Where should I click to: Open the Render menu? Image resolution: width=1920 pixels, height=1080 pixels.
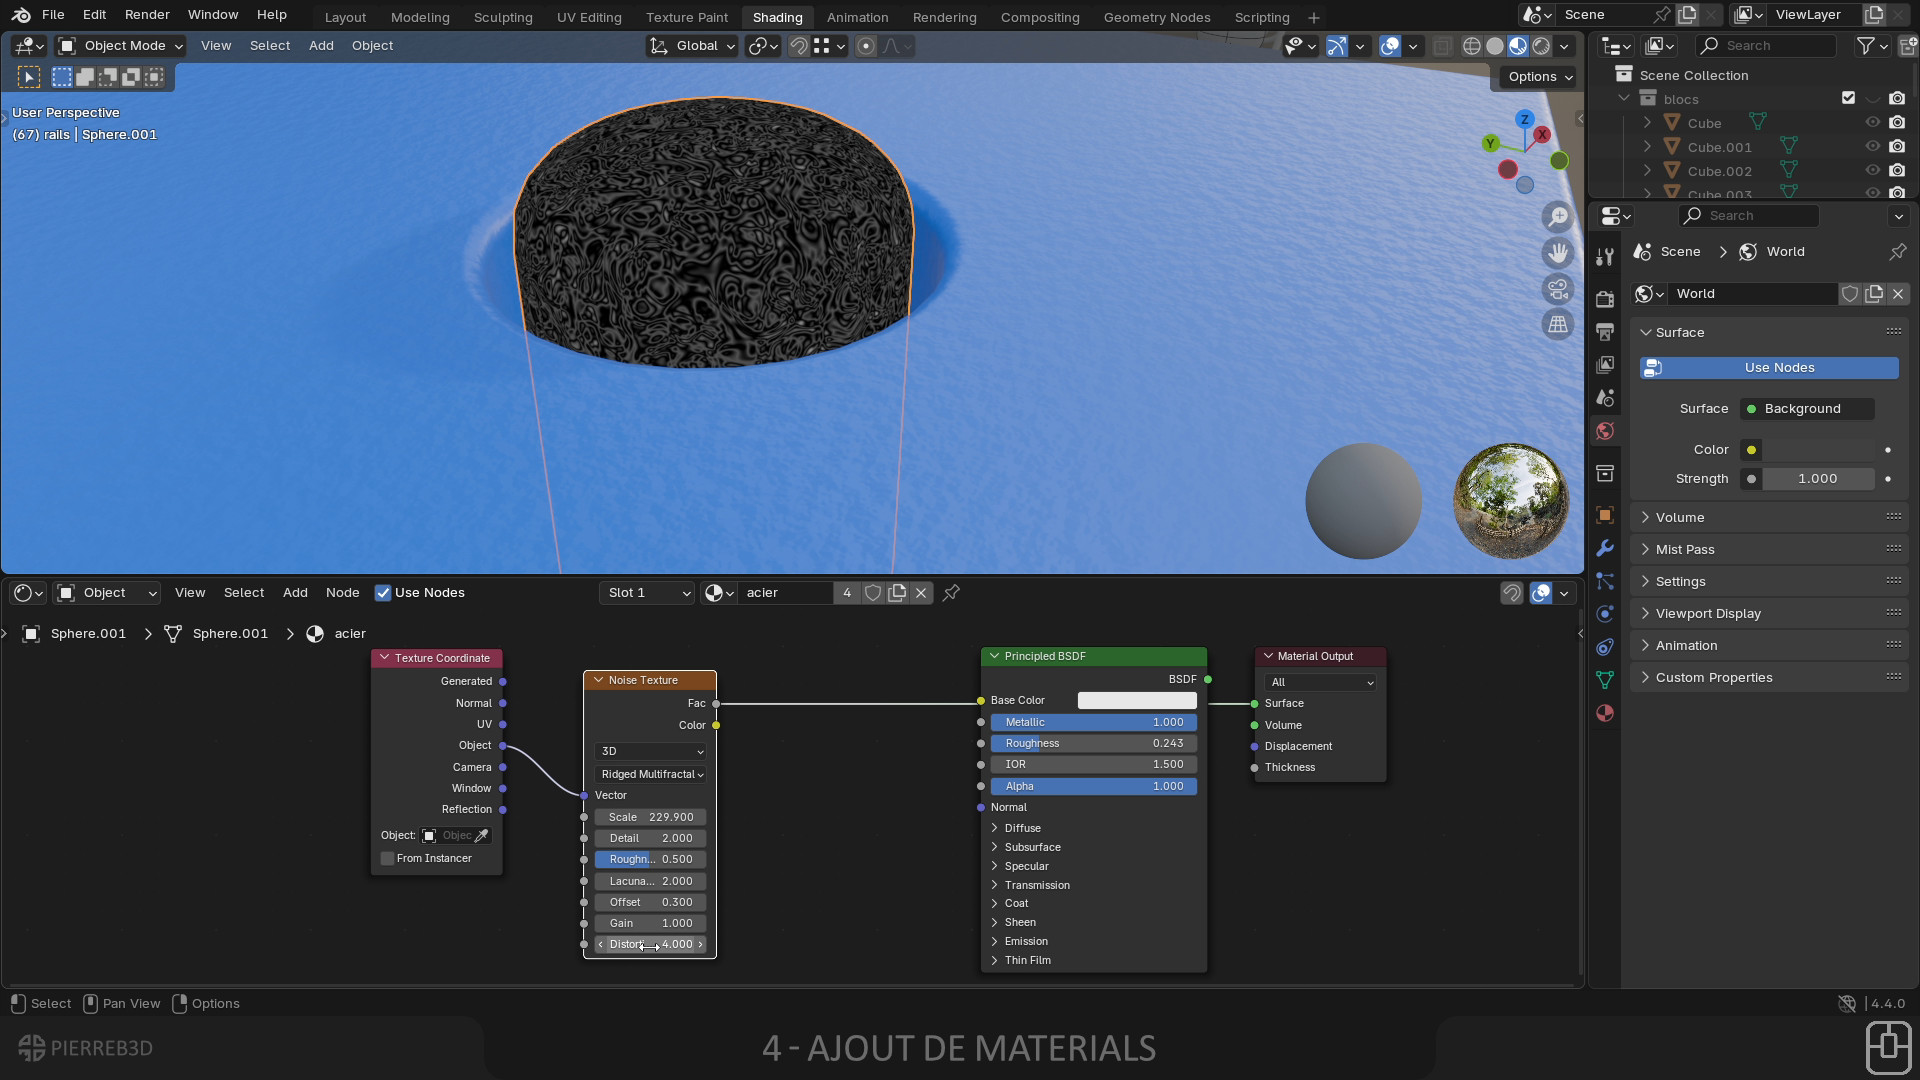(147, 15)
